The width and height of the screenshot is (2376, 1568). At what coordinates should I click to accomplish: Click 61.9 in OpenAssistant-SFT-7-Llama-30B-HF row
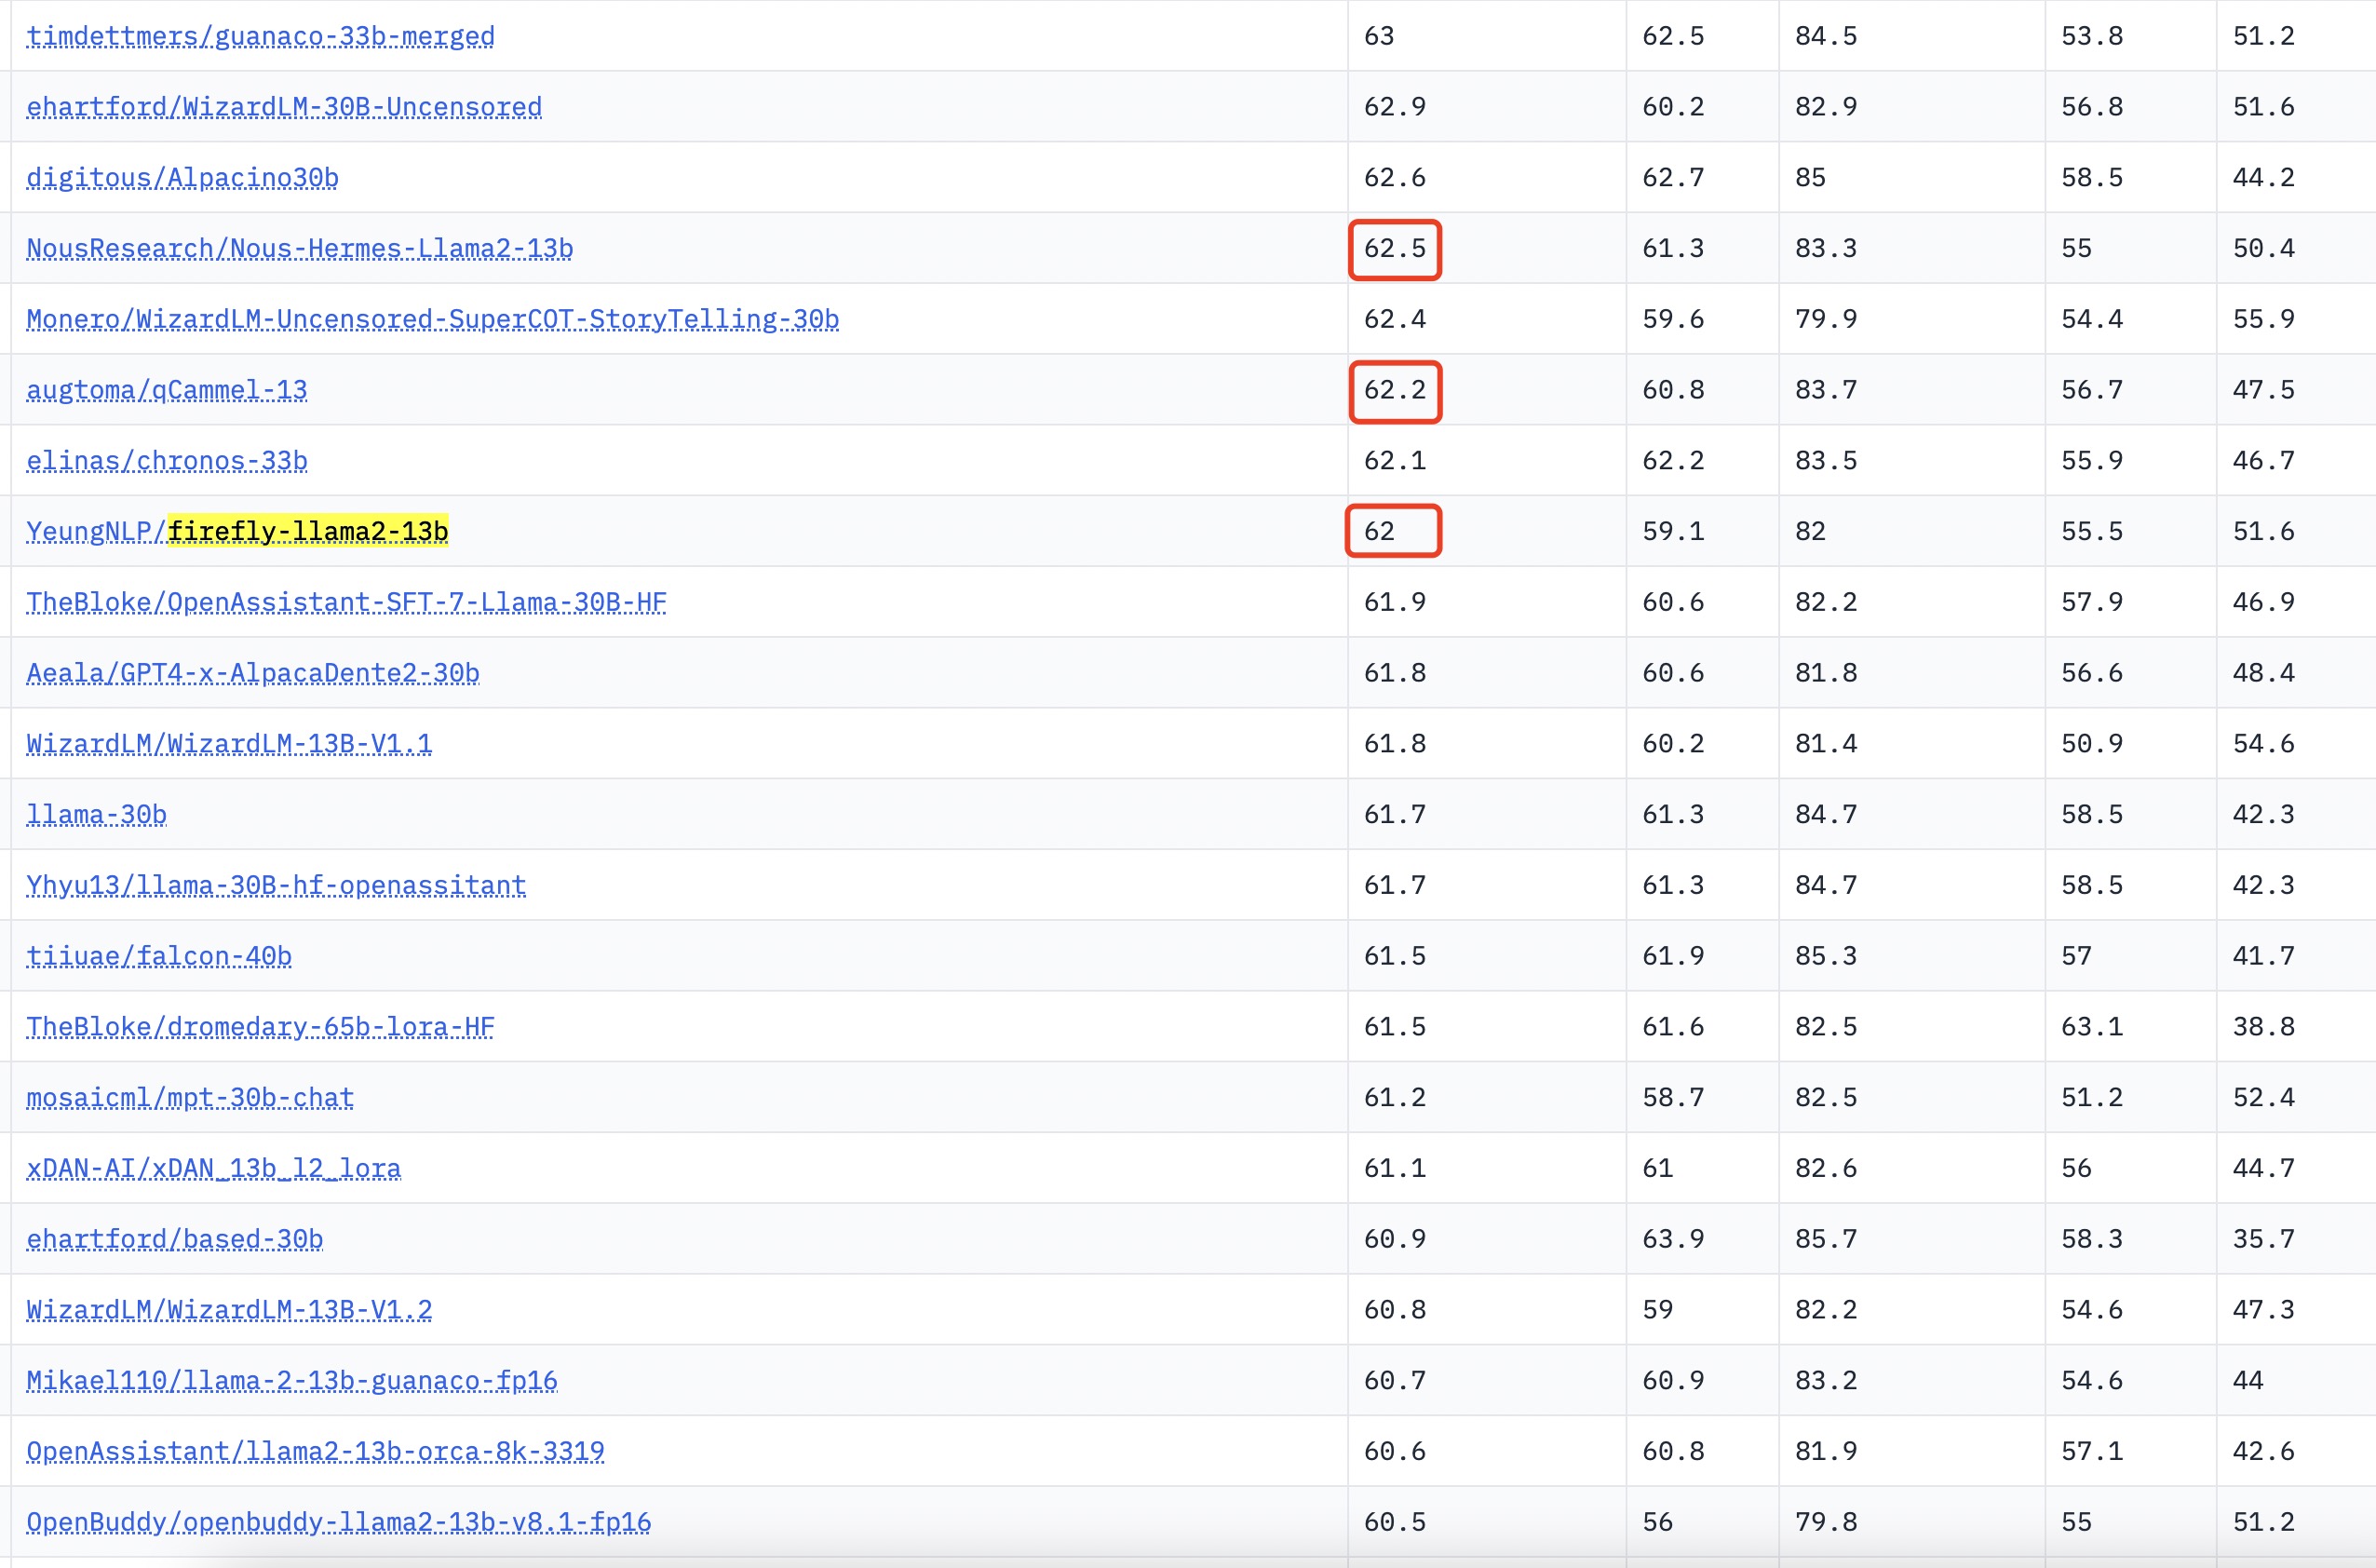pos(1395,602)
